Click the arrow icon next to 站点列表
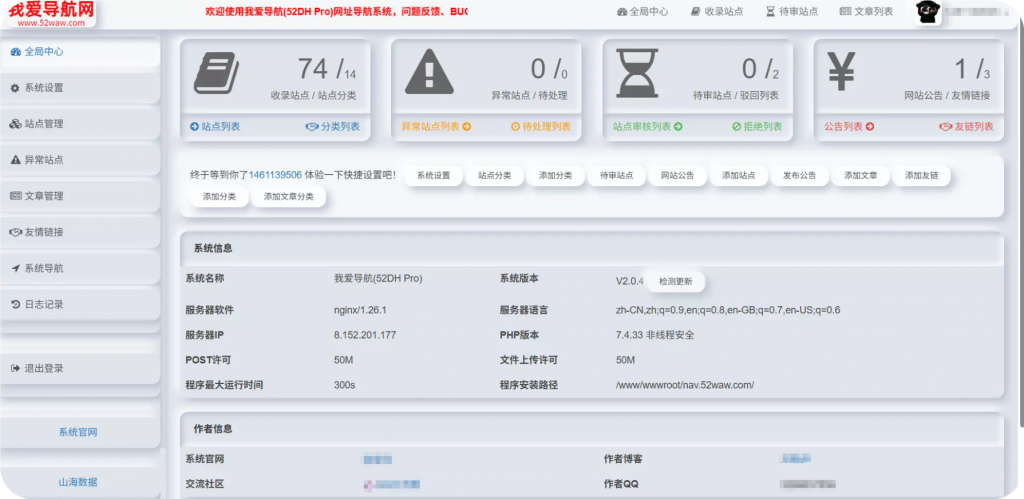Image resolution: width=1024 pixels, height=499 pixels. 194,127
